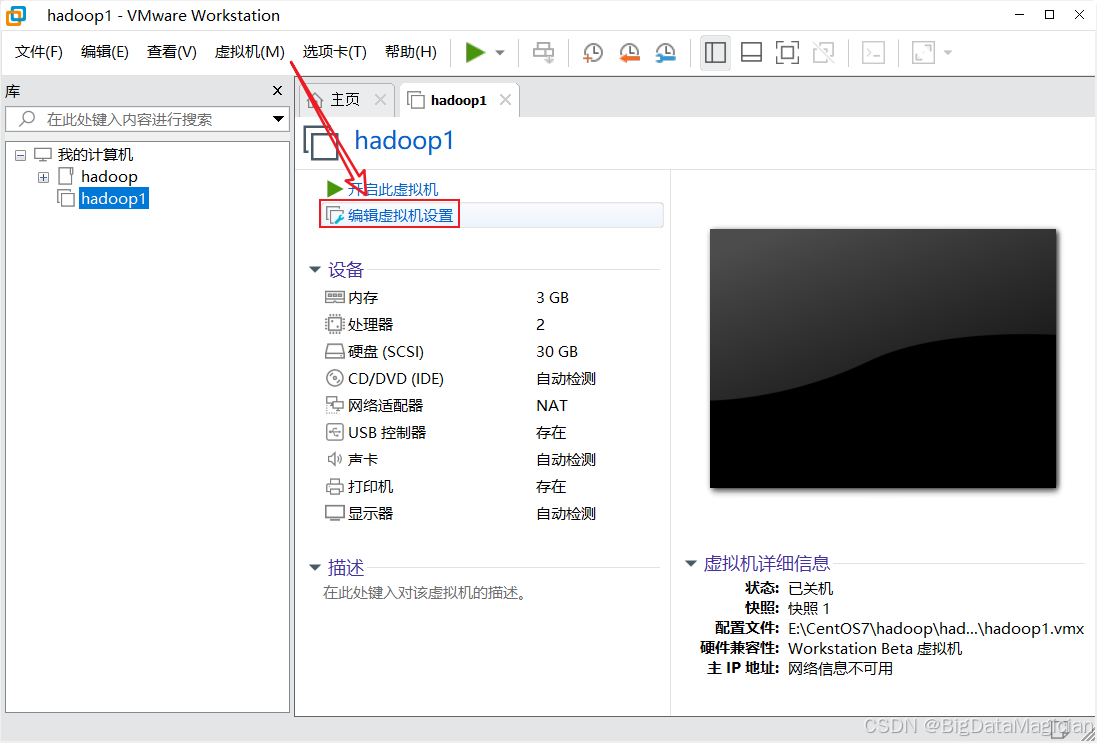The width and height of the screenshot is (1097, 743).
Task: Select the 硬盘 (SCSI) device label
Action: tap(386, 352)
